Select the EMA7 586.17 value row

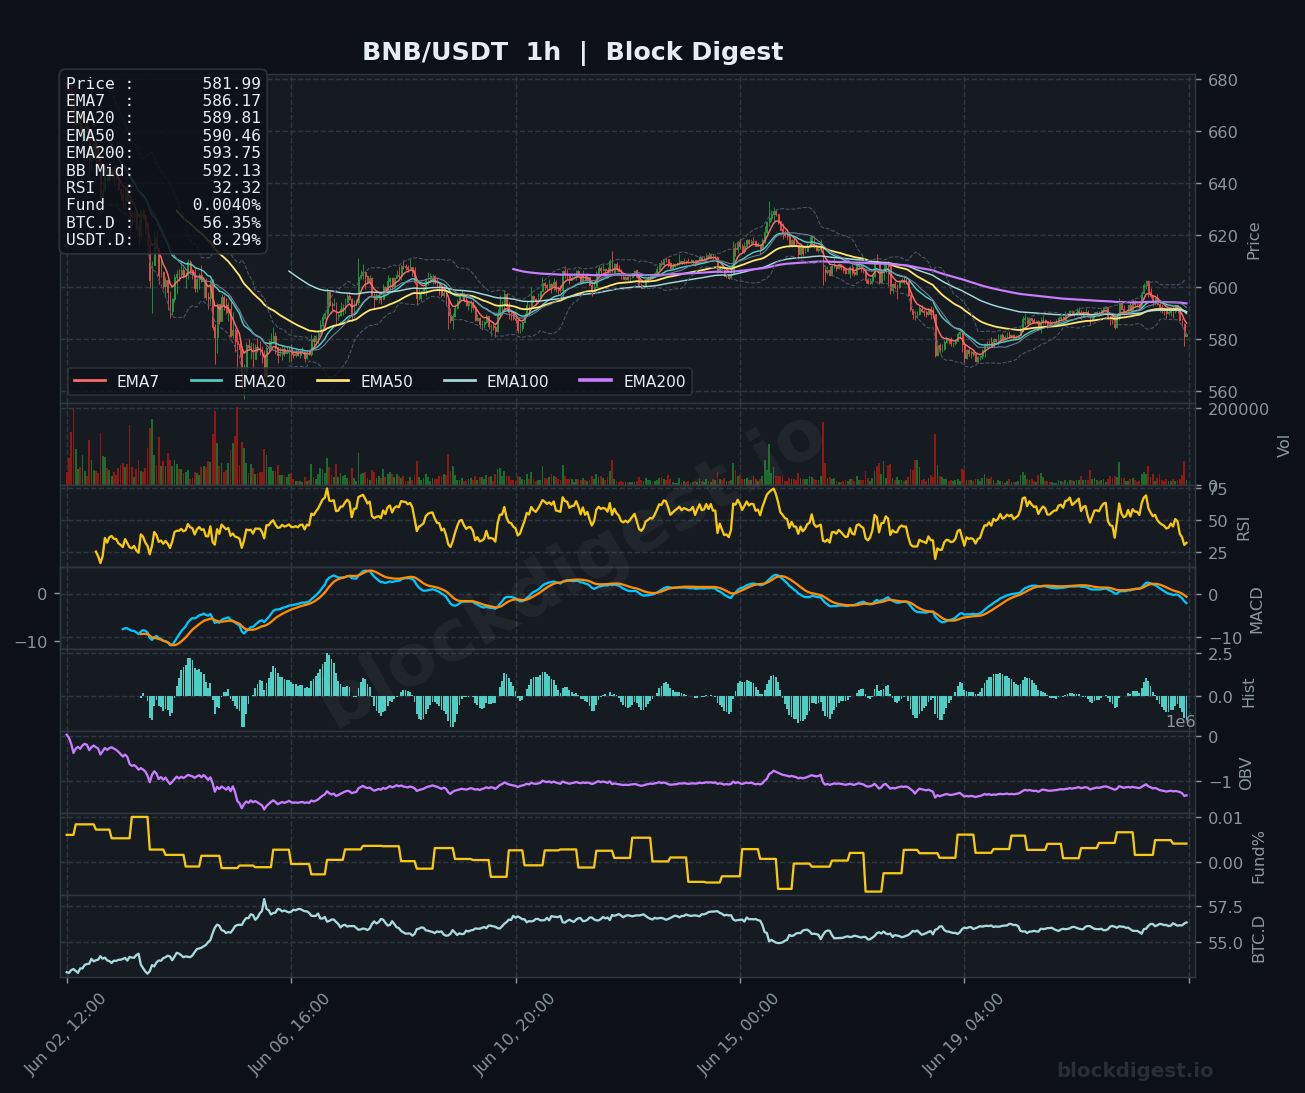(163, 101)
